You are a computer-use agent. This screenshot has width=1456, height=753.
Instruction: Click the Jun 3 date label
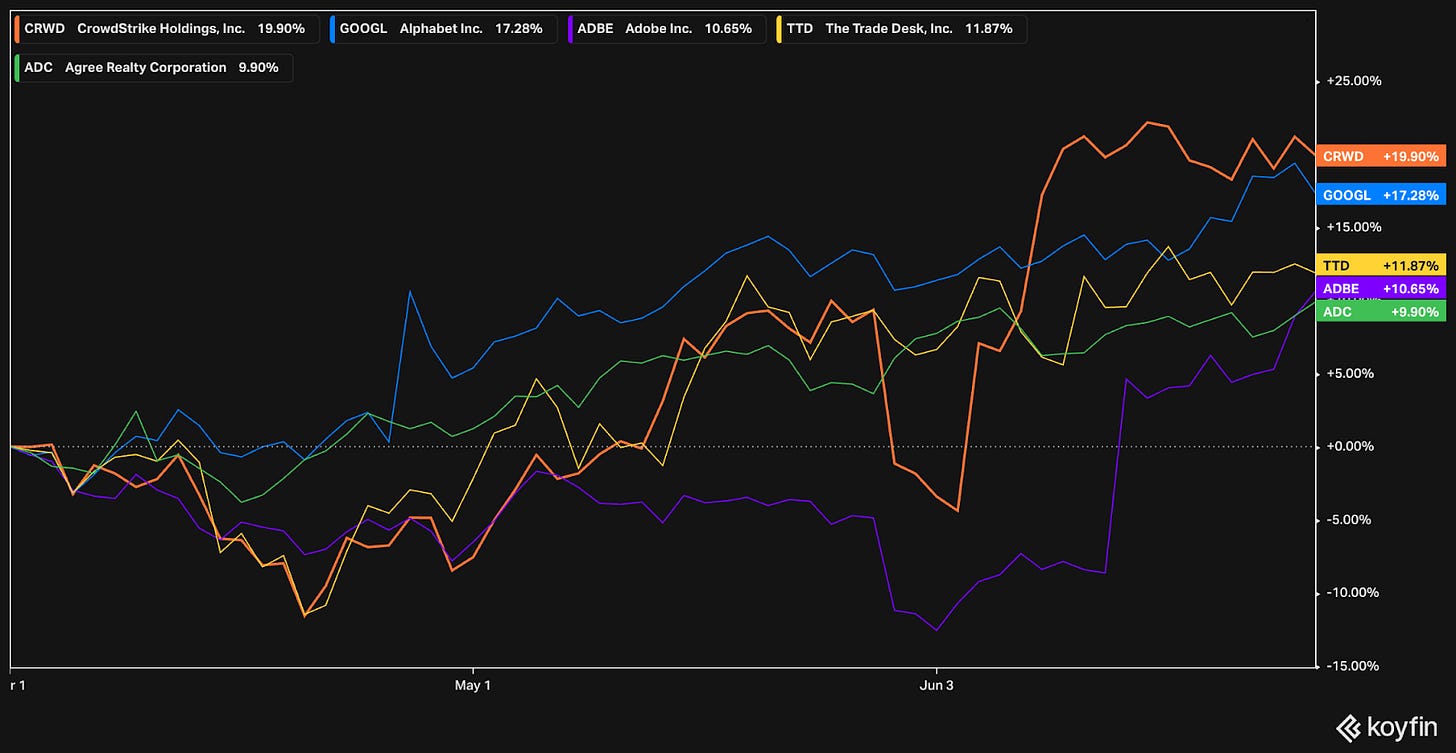pos(937,686)
